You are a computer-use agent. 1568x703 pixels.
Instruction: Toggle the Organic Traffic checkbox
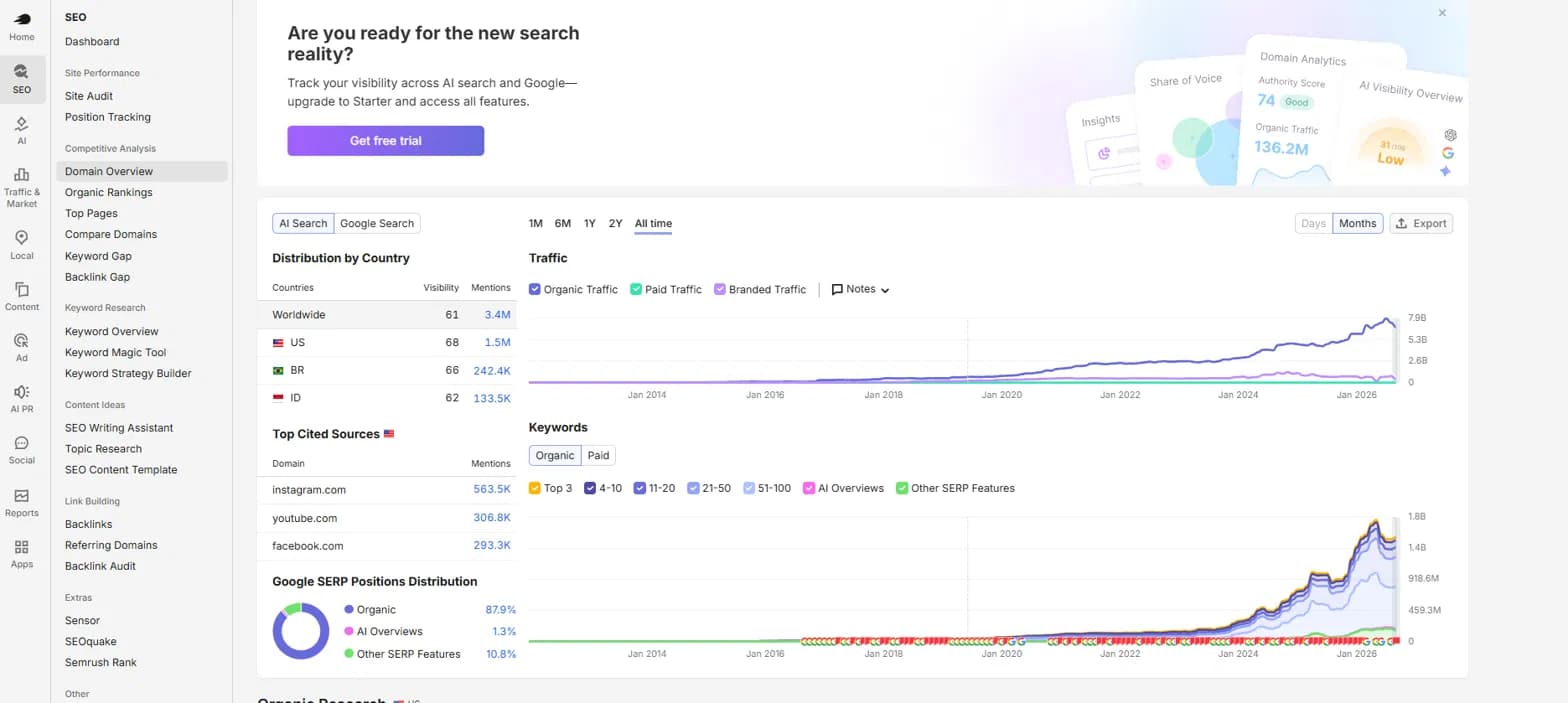535,289
